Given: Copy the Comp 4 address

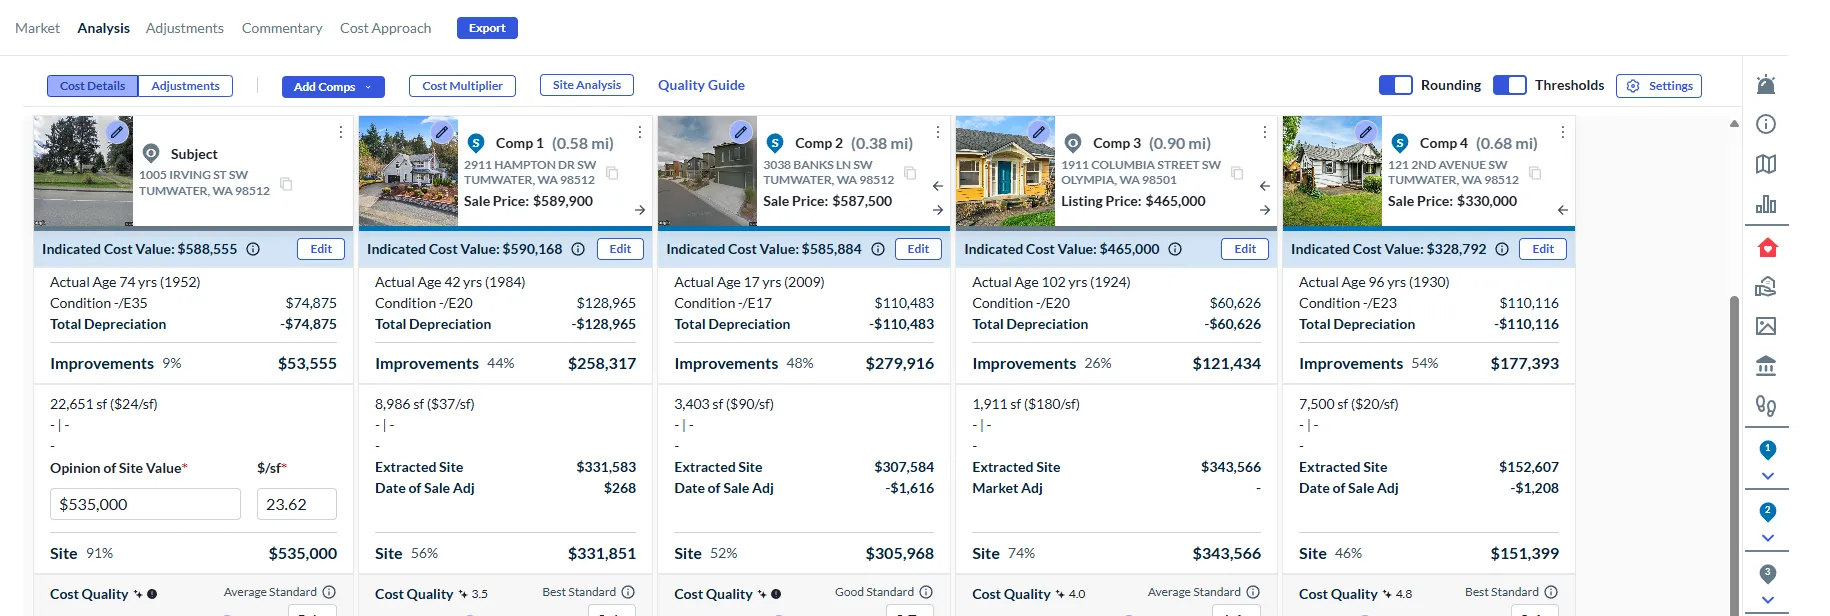Looking at the screenshot, I should click(1535, 173).
